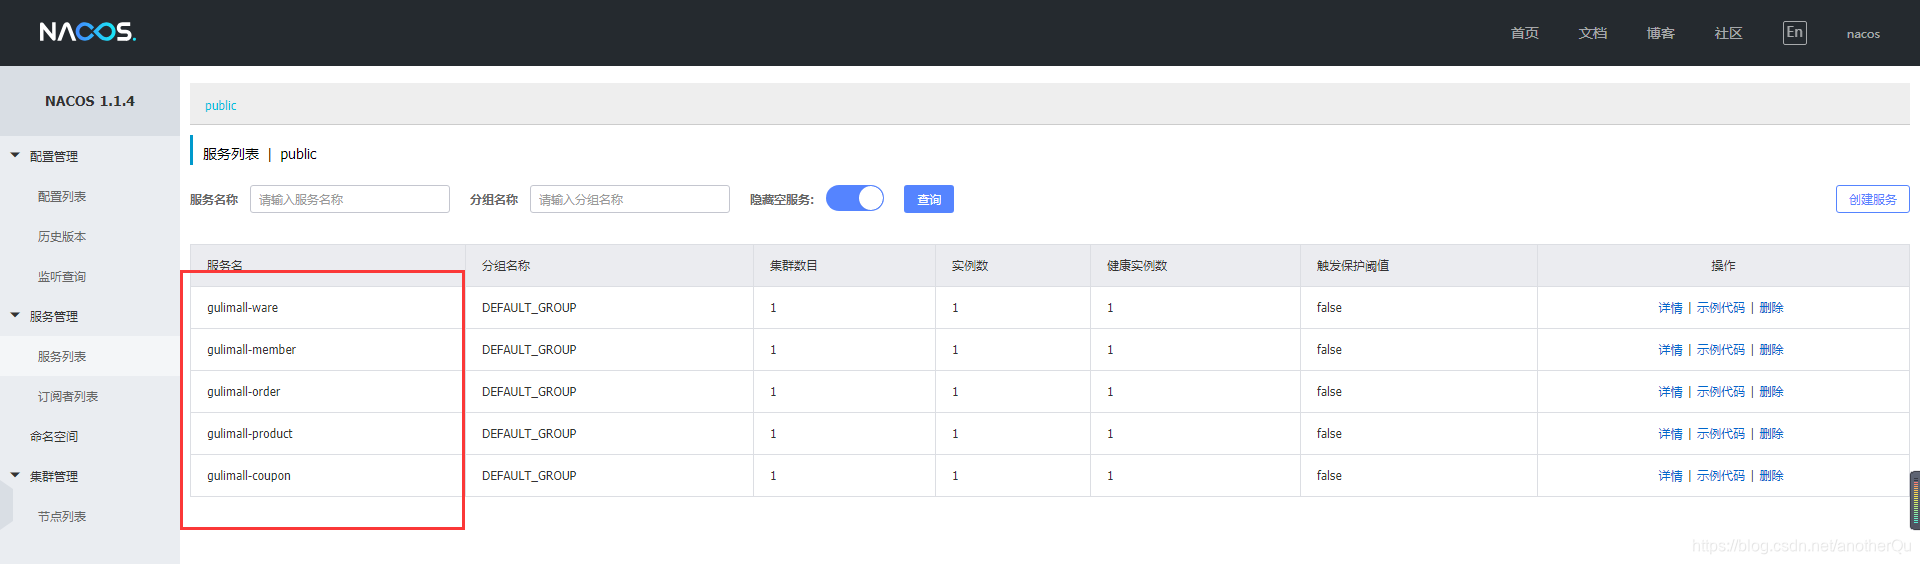Select the public namespace tab
Screen dimensions: 1920x564
[x=221, y=106]
